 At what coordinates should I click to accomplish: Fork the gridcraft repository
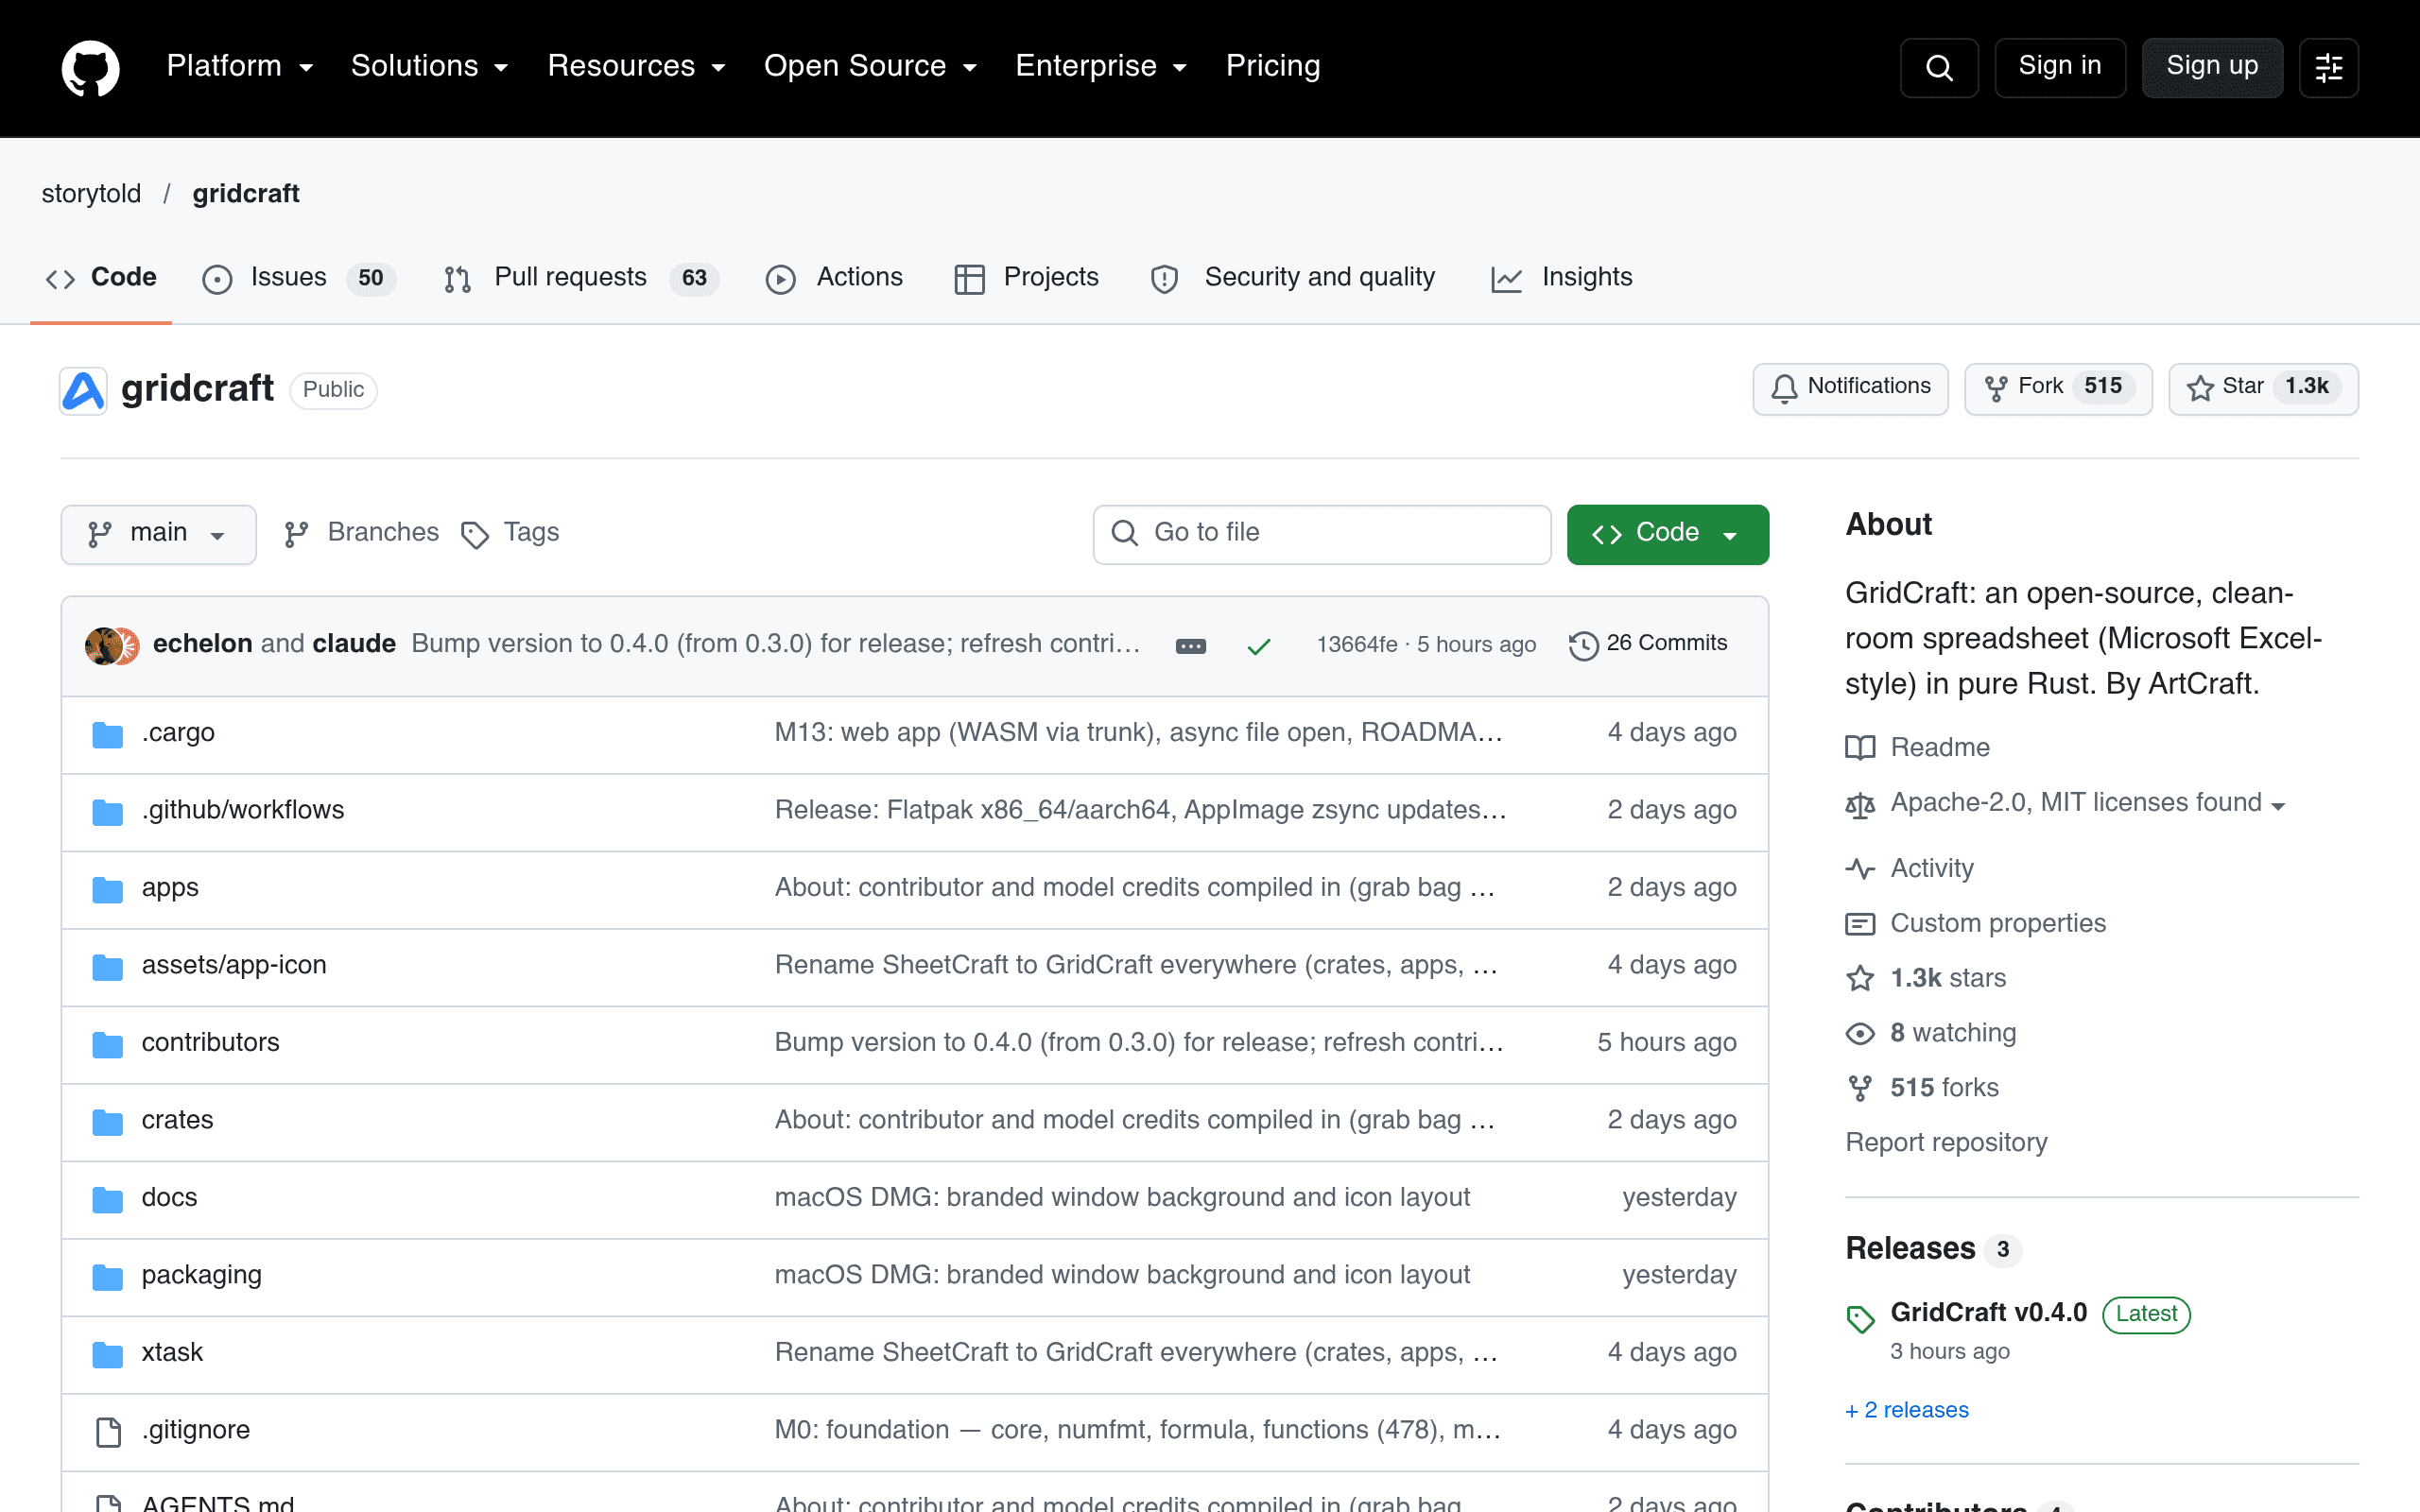pos(2058,388)
